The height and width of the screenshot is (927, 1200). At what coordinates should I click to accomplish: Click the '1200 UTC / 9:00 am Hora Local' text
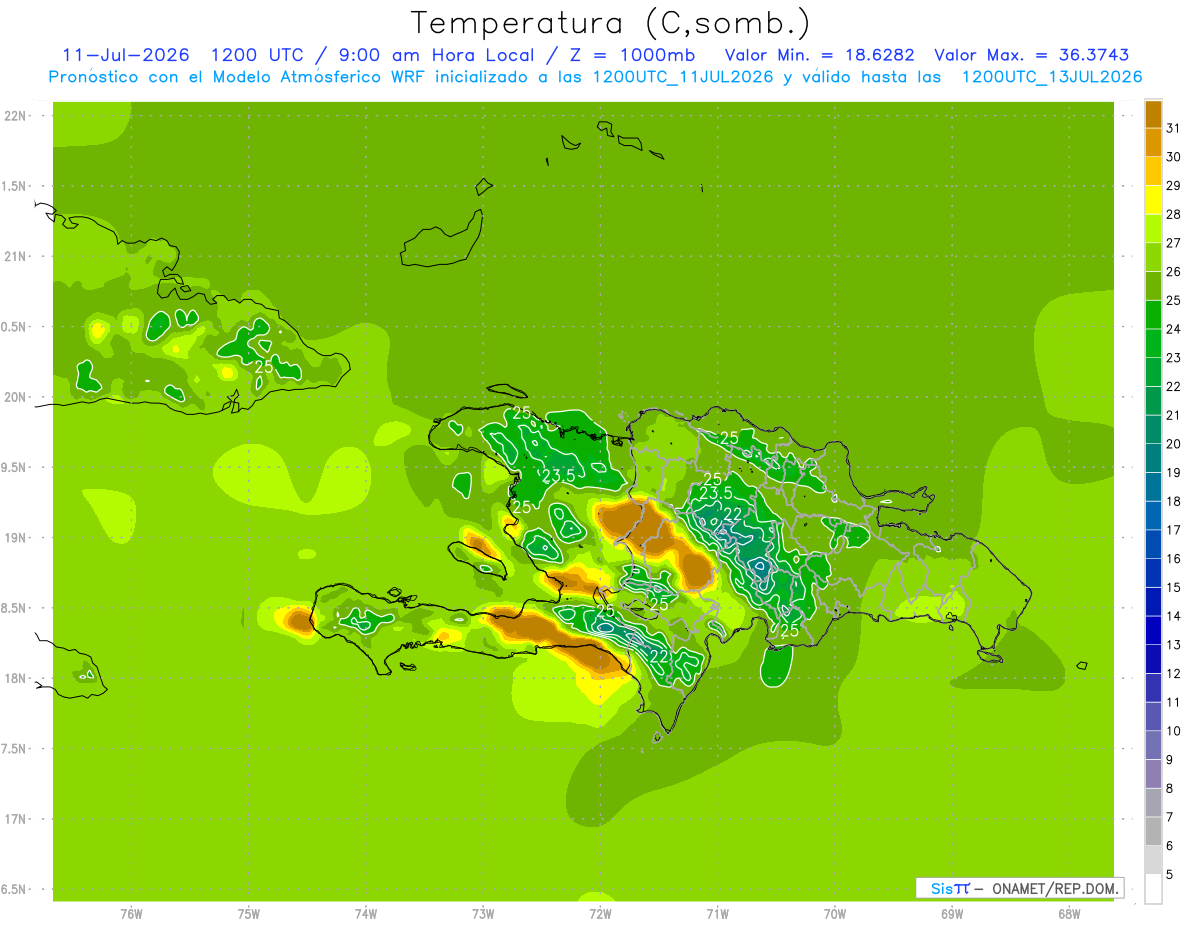tap(375, 55)
